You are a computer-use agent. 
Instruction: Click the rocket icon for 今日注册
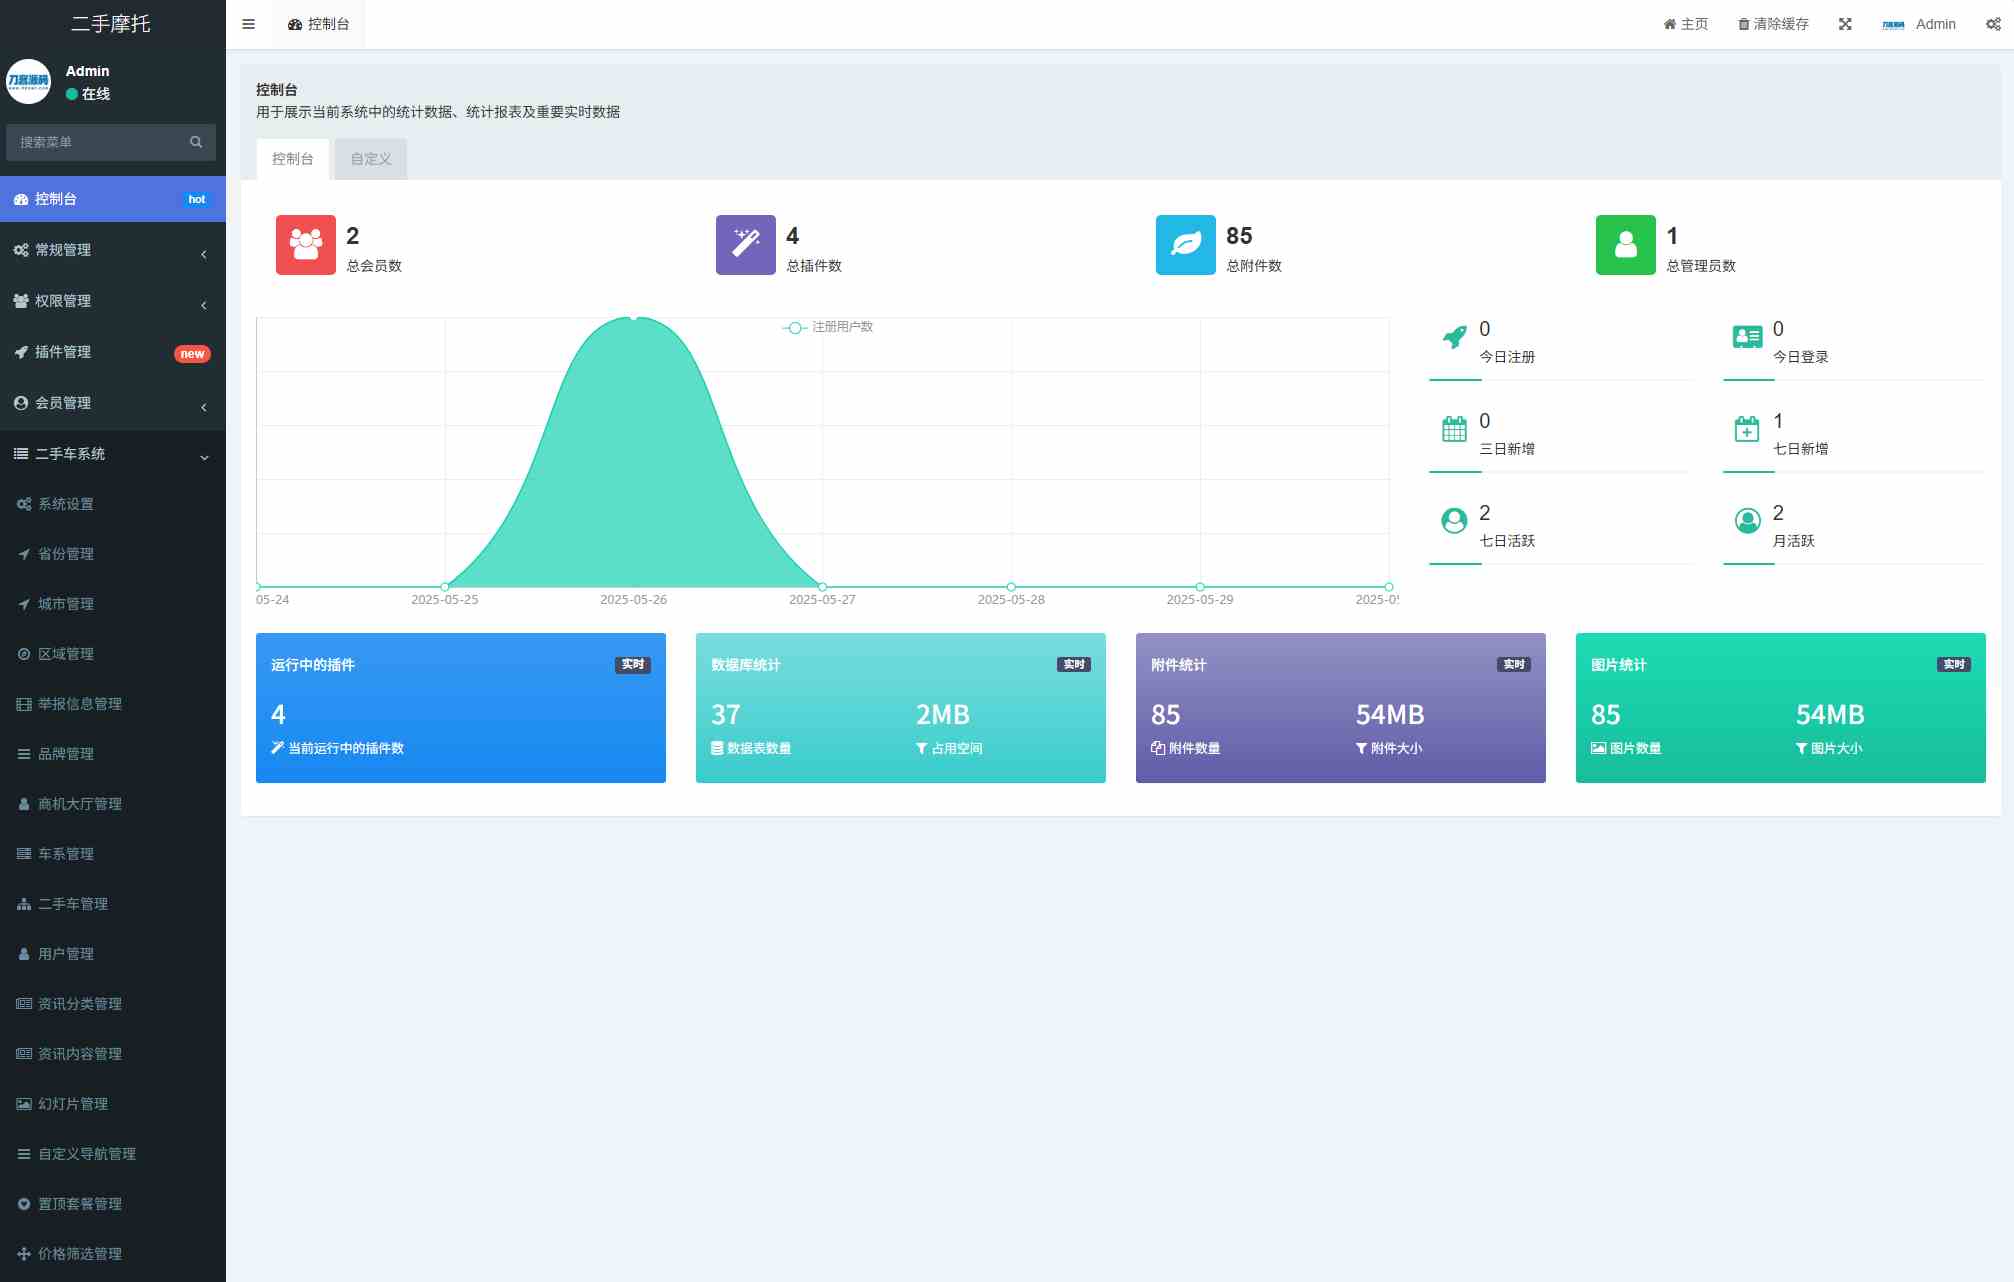point(1455,337)
